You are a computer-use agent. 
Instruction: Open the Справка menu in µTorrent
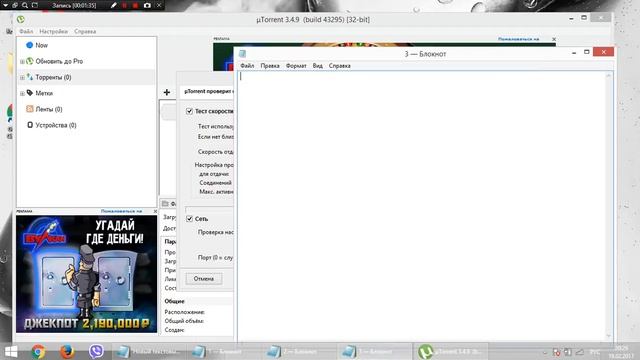pyautogui.click(x=85, y=31)
